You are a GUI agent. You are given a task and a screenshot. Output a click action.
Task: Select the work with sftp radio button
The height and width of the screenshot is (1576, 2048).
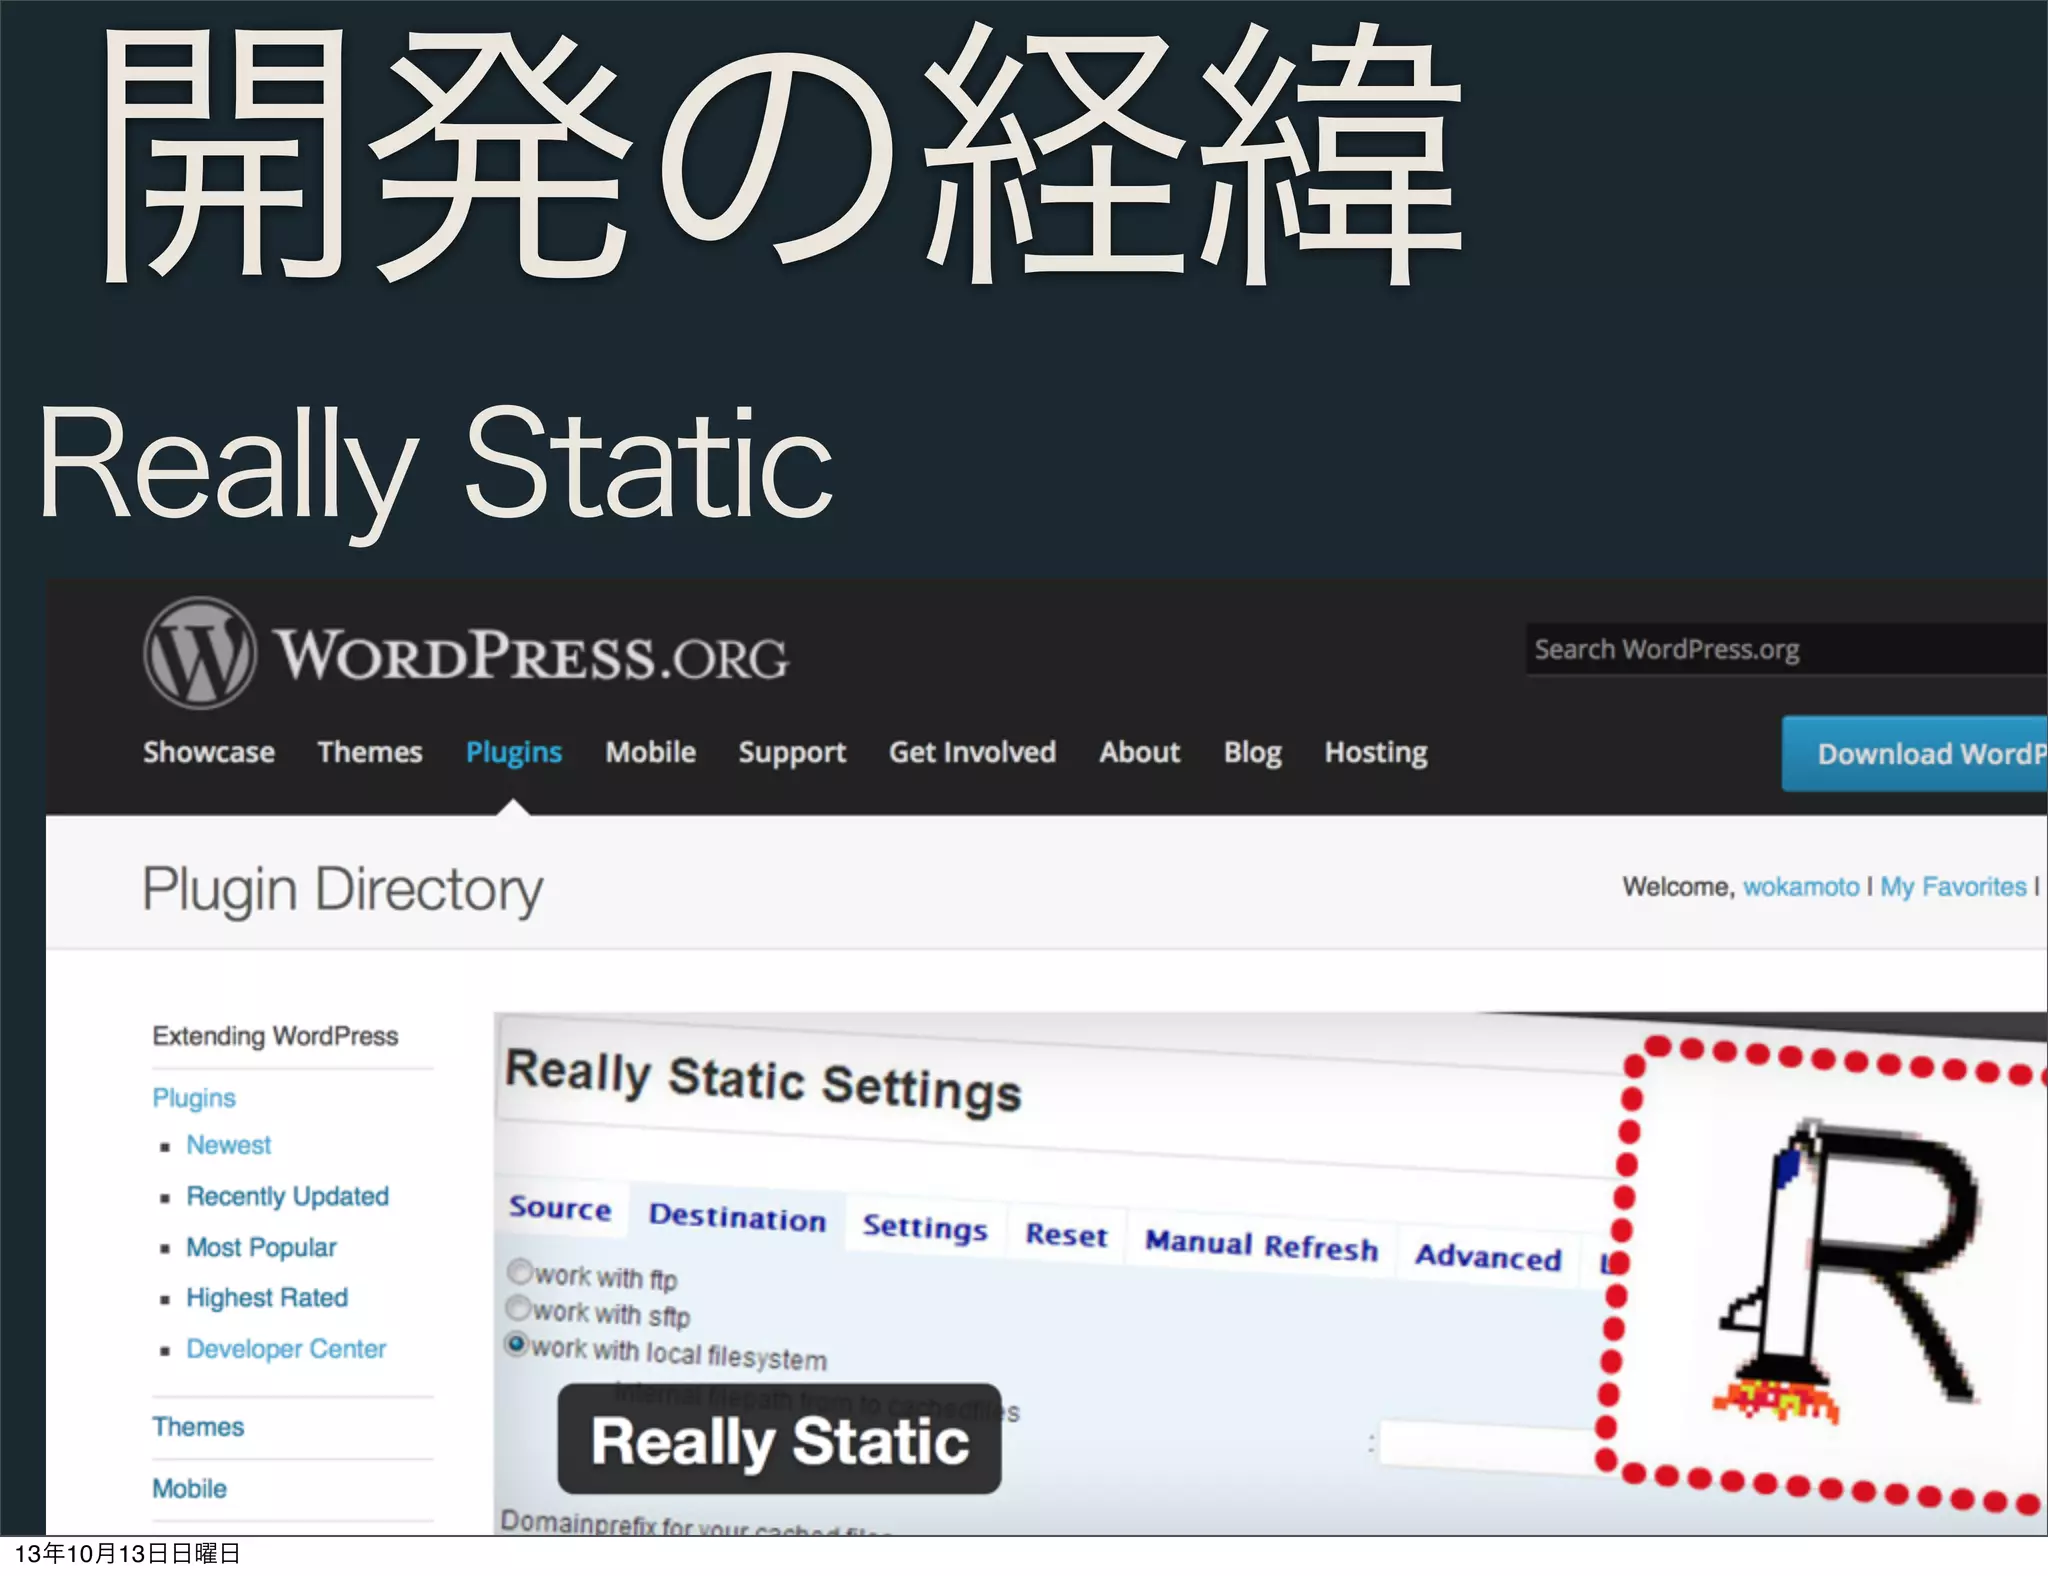518,1307
